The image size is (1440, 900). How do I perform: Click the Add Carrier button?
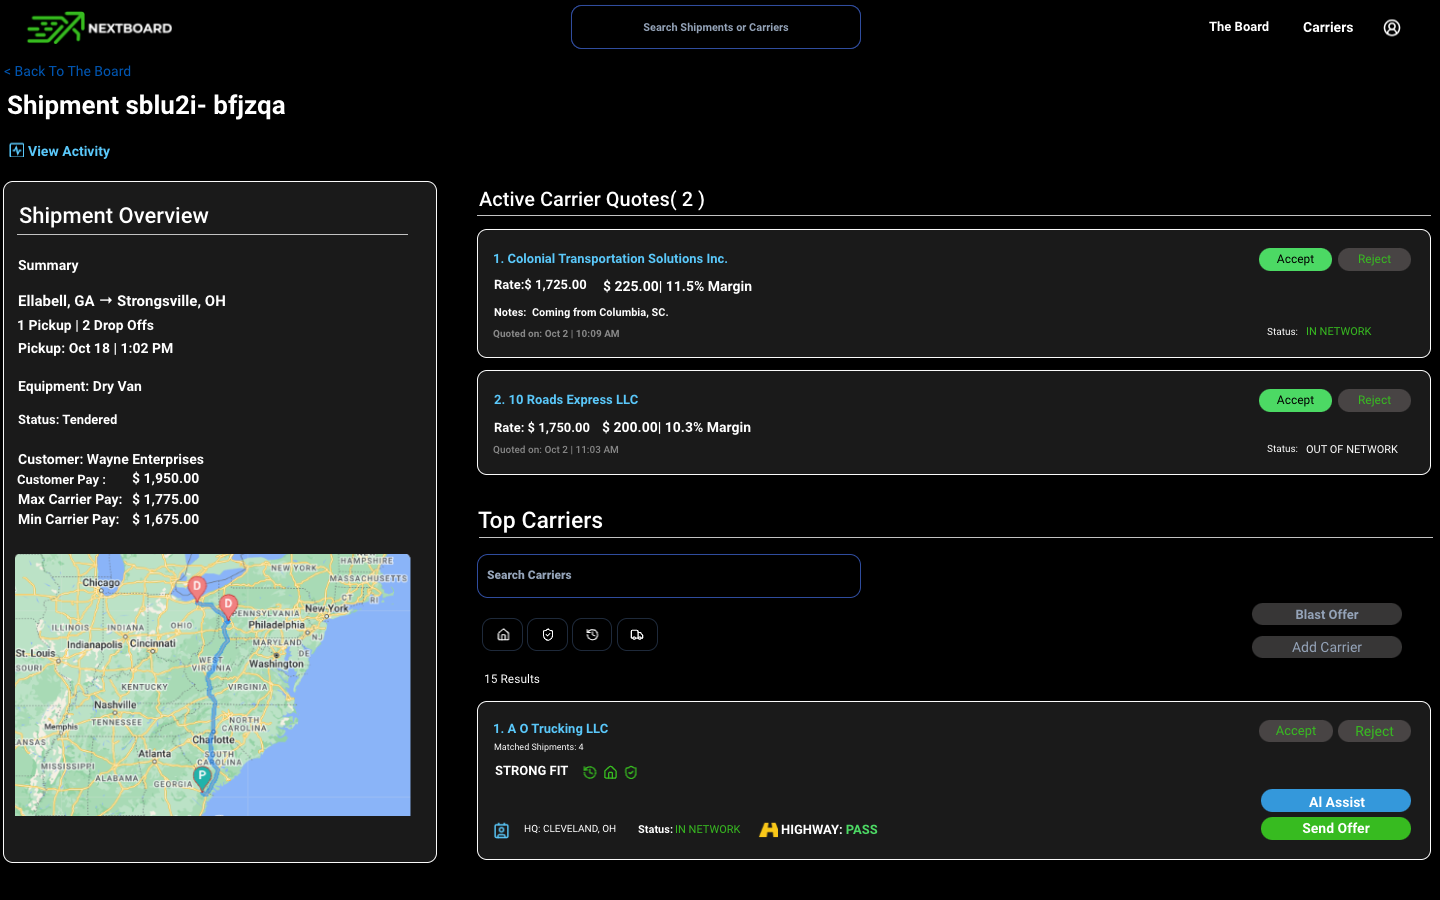[1327, 647]
